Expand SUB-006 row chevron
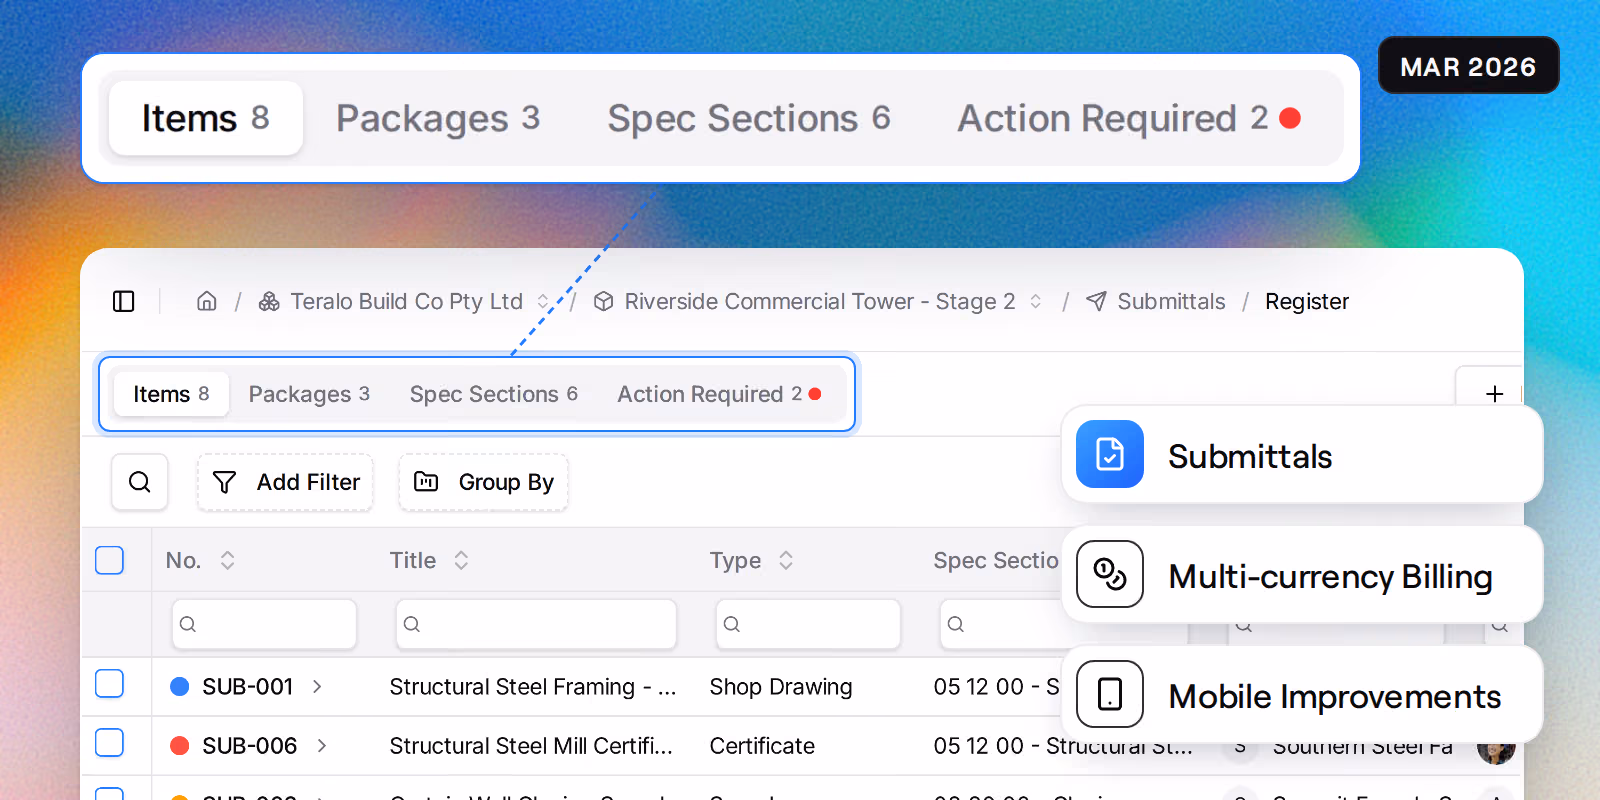The height and width of the screenshot is (800, 1600). [x=322, y=746]
